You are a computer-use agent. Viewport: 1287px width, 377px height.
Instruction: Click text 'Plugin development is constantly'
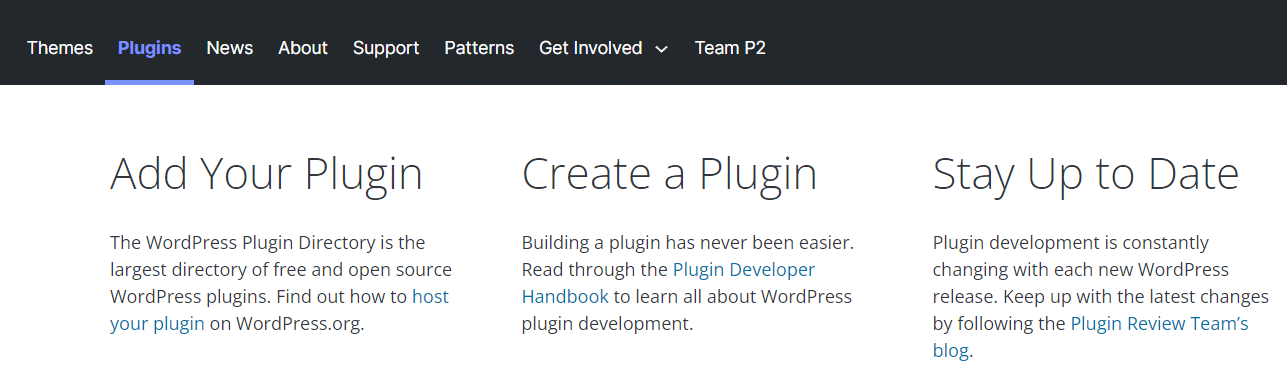[1071, 242]
